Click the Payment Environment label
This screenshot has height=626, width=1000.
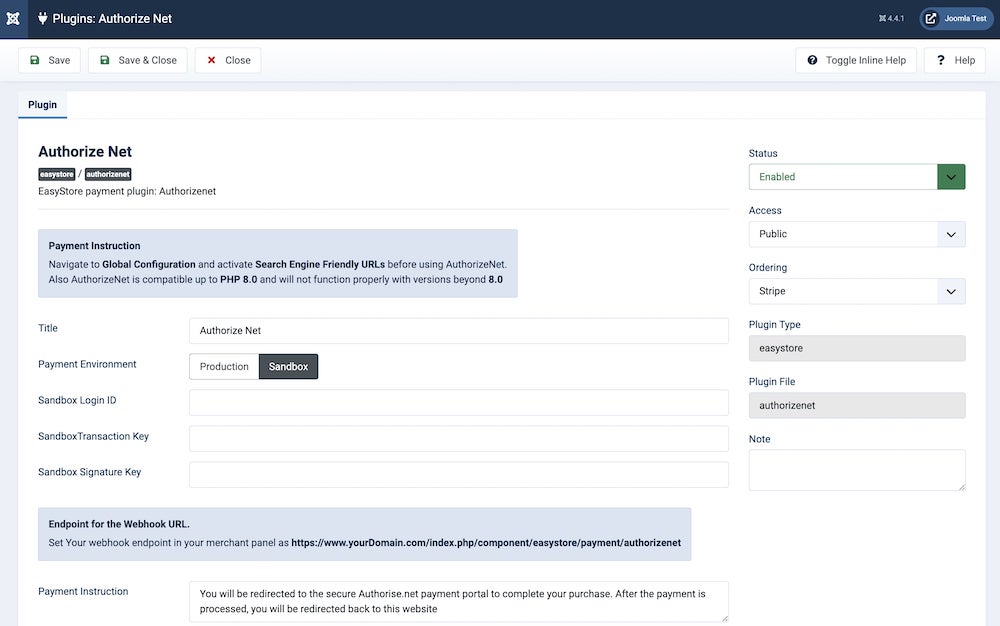tap(87, 364)
